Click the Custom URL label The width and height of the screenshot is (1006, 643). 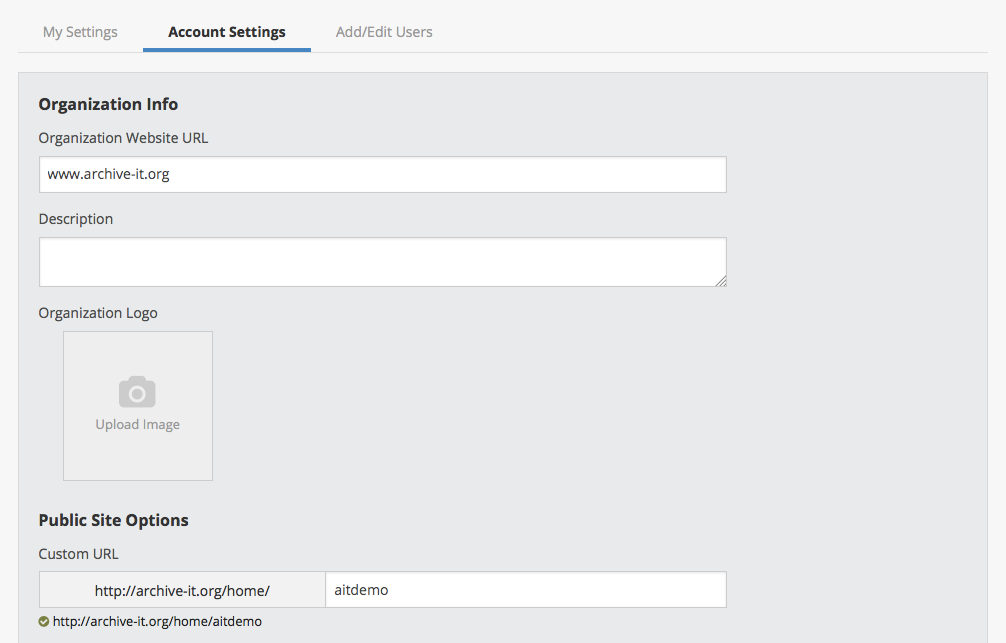click(78, 554)
